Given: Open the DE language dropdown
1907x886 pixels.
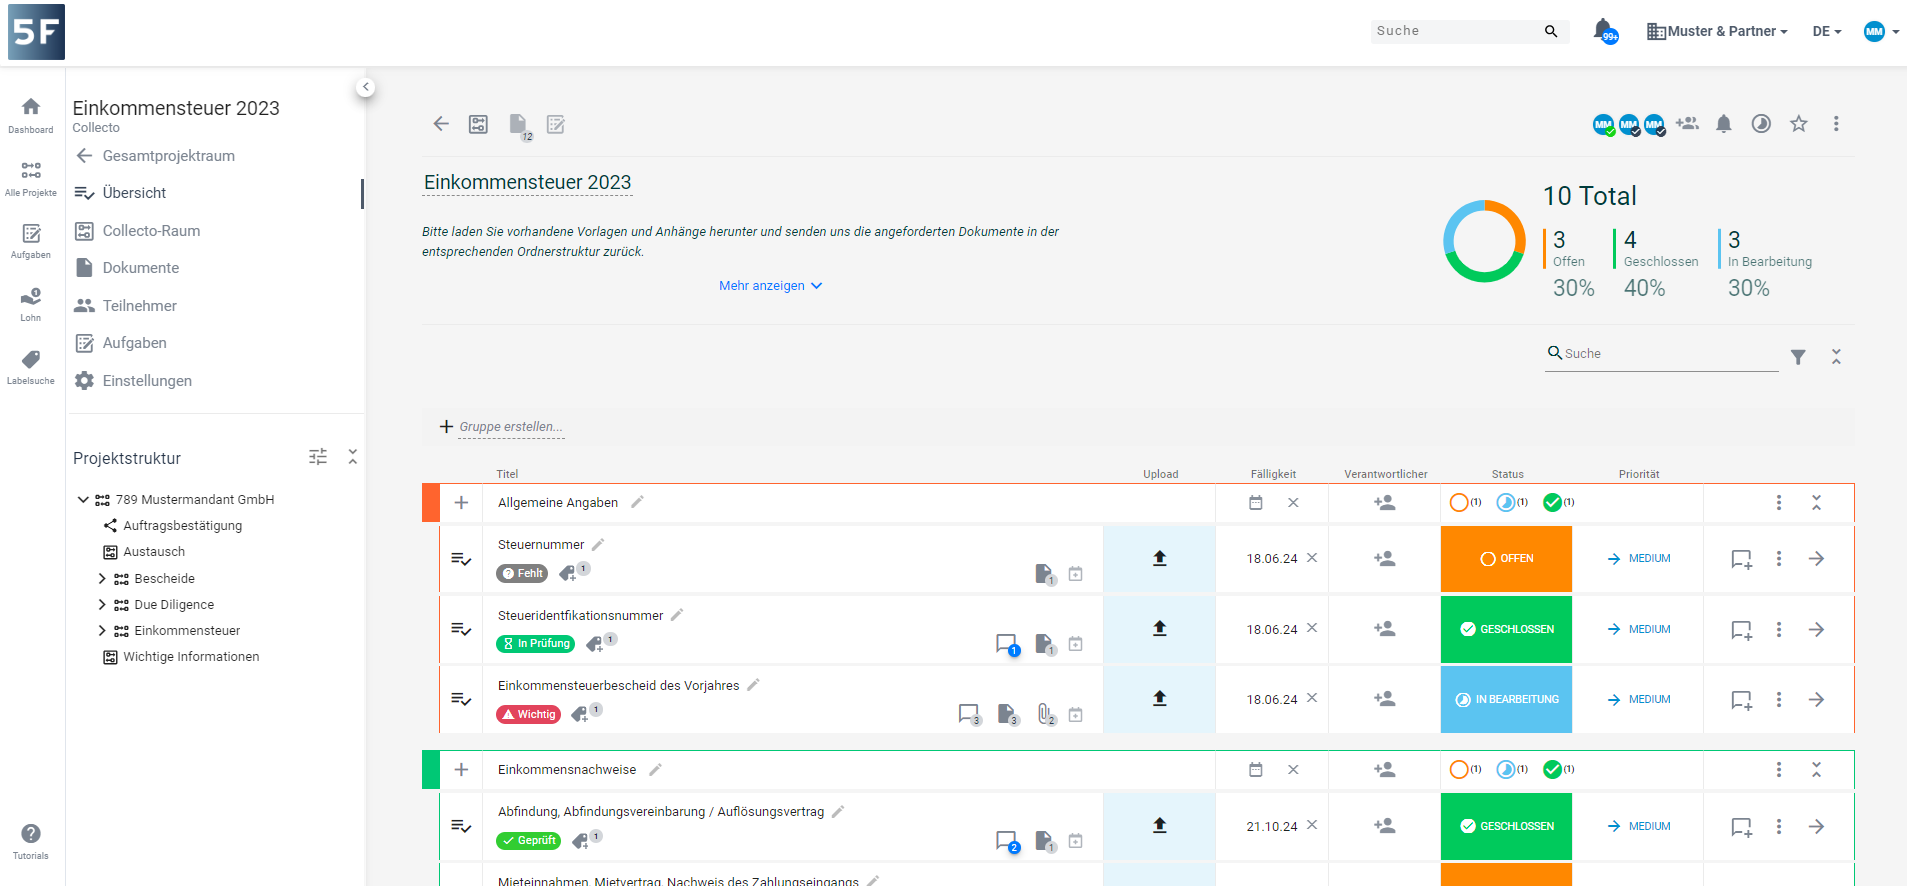Looking at the screenshot, I should click(1826, 31).
